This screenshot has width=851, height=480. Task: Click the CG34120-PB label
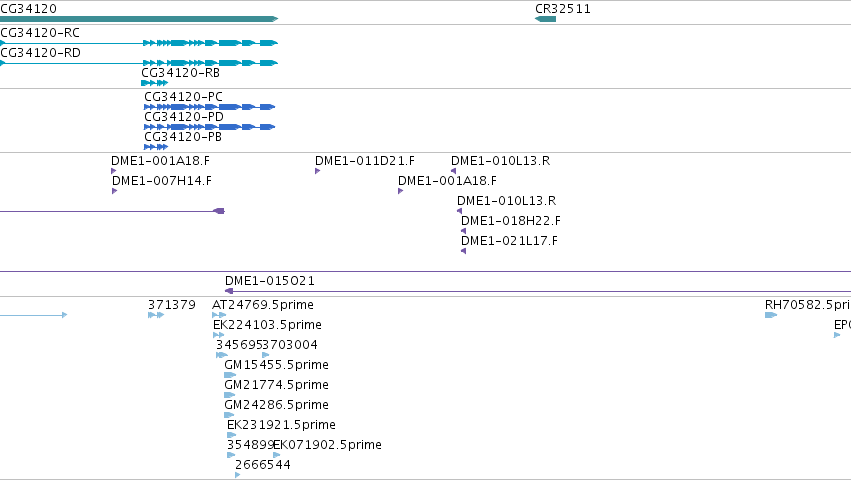pyautogui.click(x=183, y=136)
